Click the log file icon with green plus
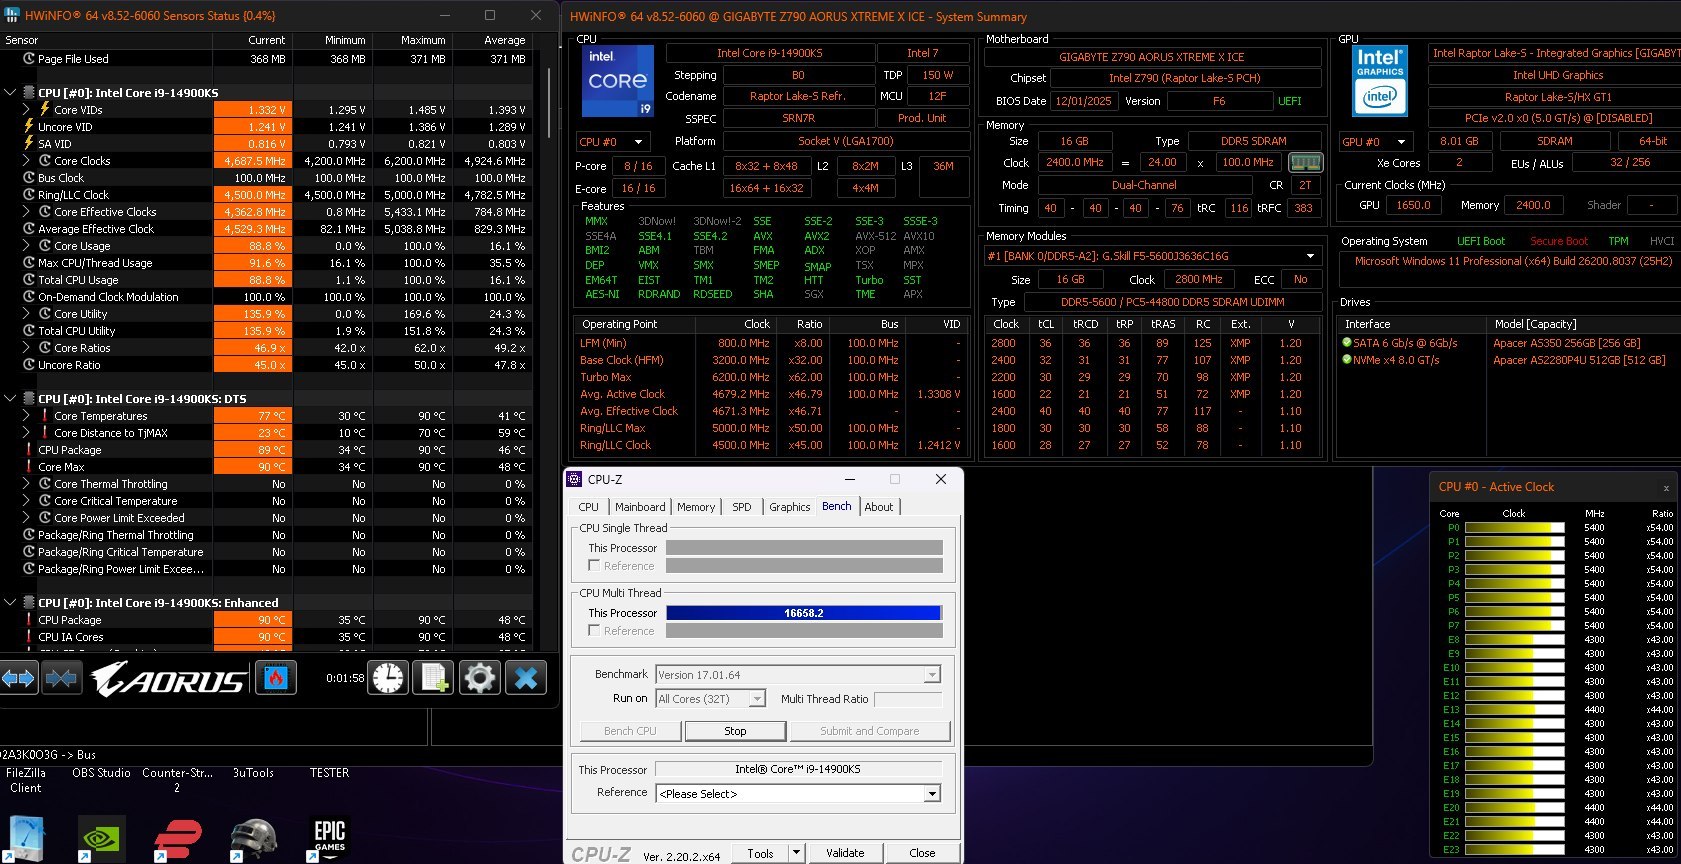Image resolution: width=1681 pixels, height=864 pixels. tap(434, 678)
